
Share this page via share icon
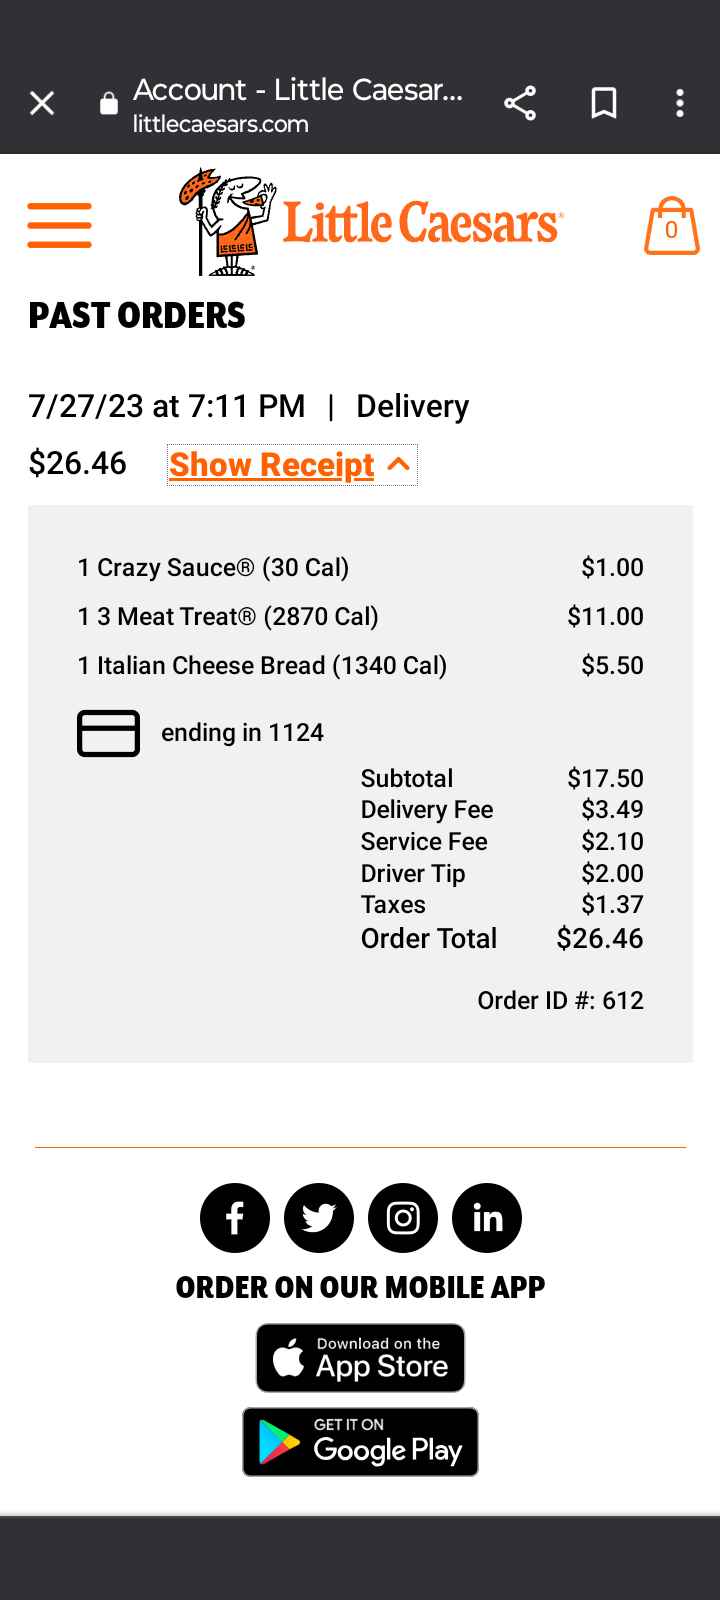520,103
